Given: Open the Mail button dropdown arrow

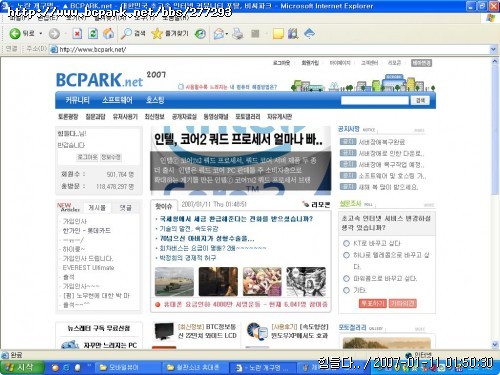Looking at the screenshot, I should click(227, 33).
